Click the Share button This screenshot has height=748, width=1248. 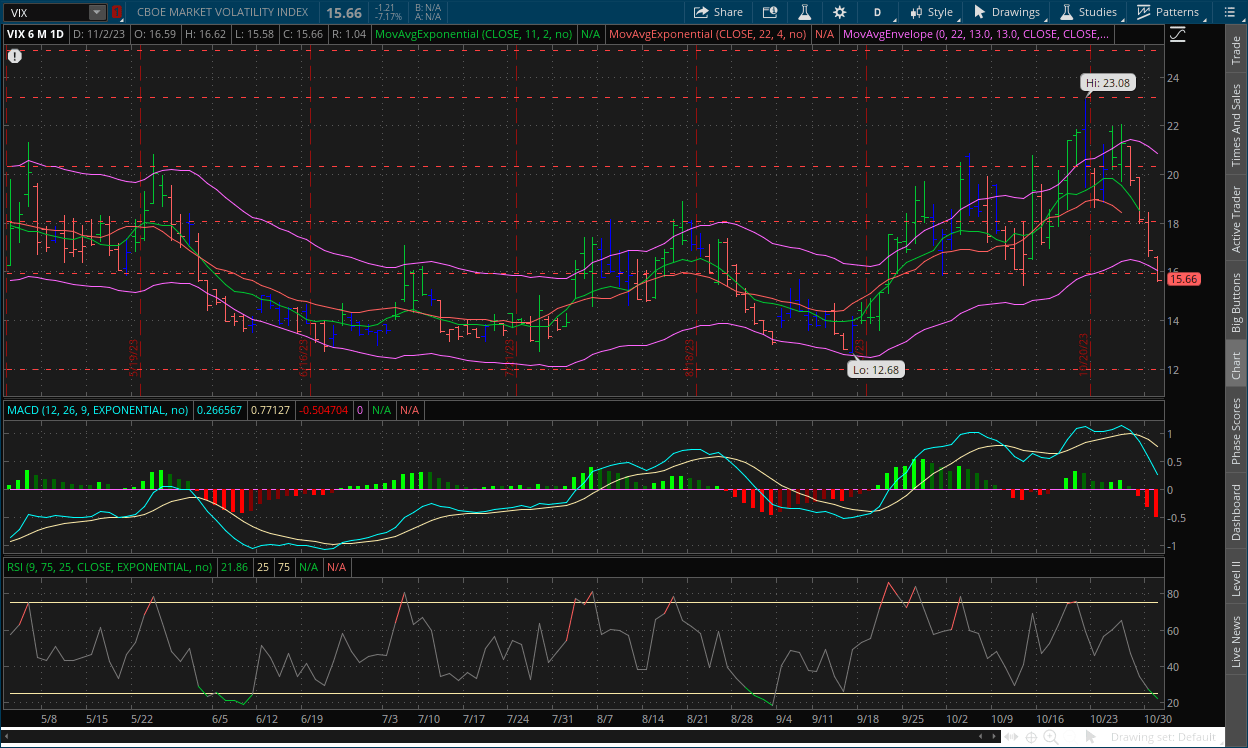718,12
